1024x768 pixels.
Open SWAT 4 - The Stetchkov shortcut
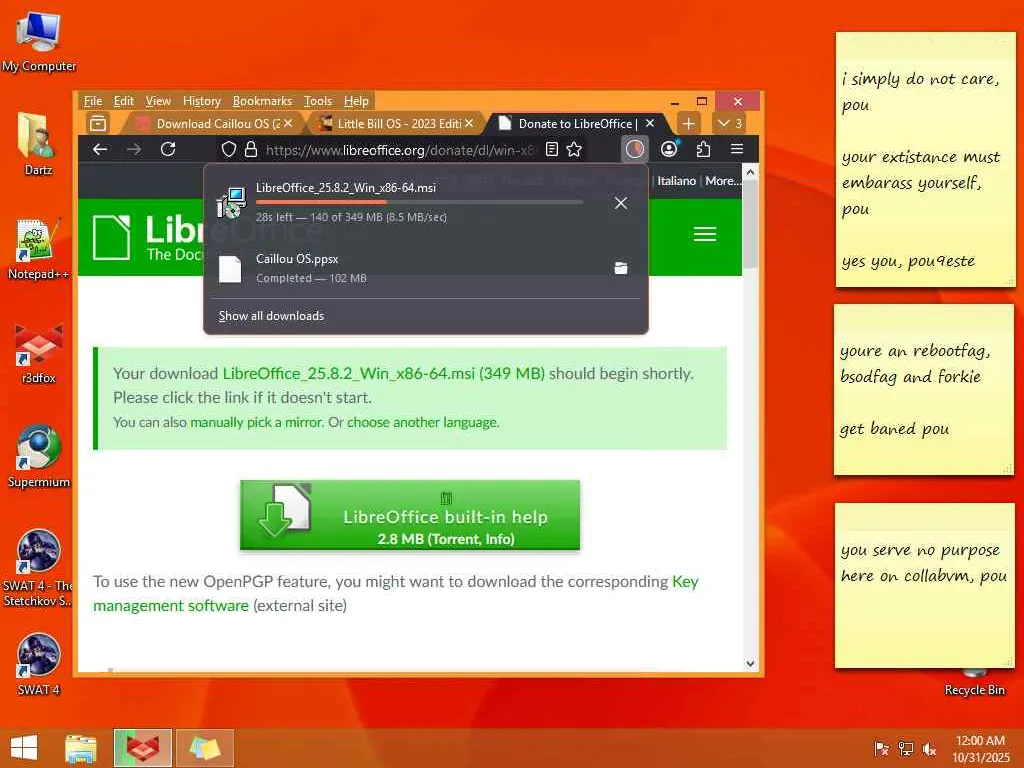pyautogui.click(x=38, y=567)
